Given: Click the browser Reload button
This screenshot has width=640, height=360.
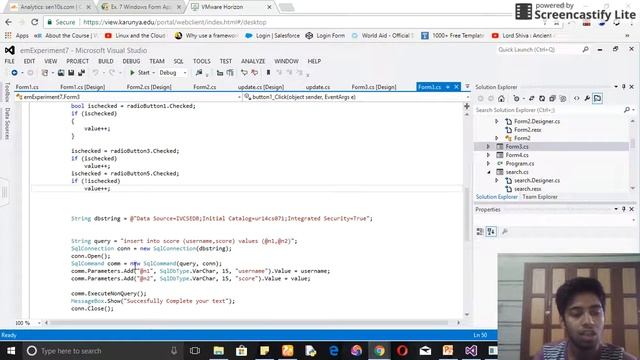Looking at the screenshot, I should pos(35,22).
